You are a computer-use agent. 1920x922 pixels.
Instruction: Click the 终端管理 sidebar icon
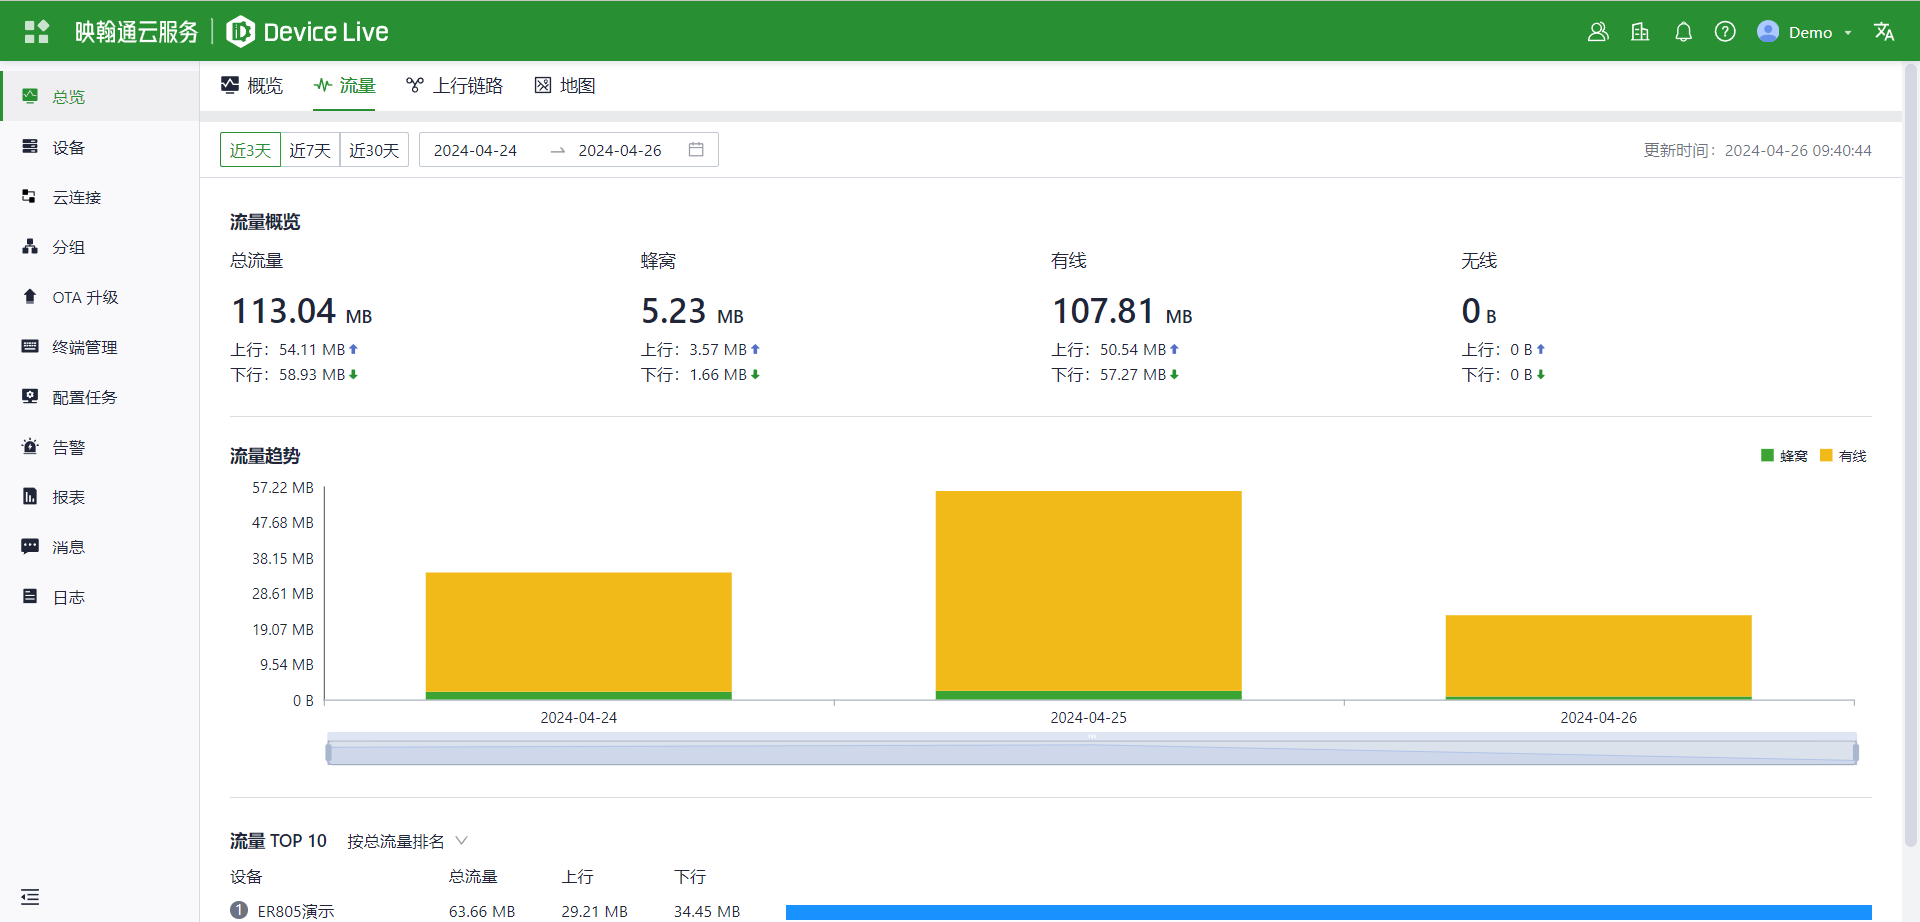coord(30,347)
